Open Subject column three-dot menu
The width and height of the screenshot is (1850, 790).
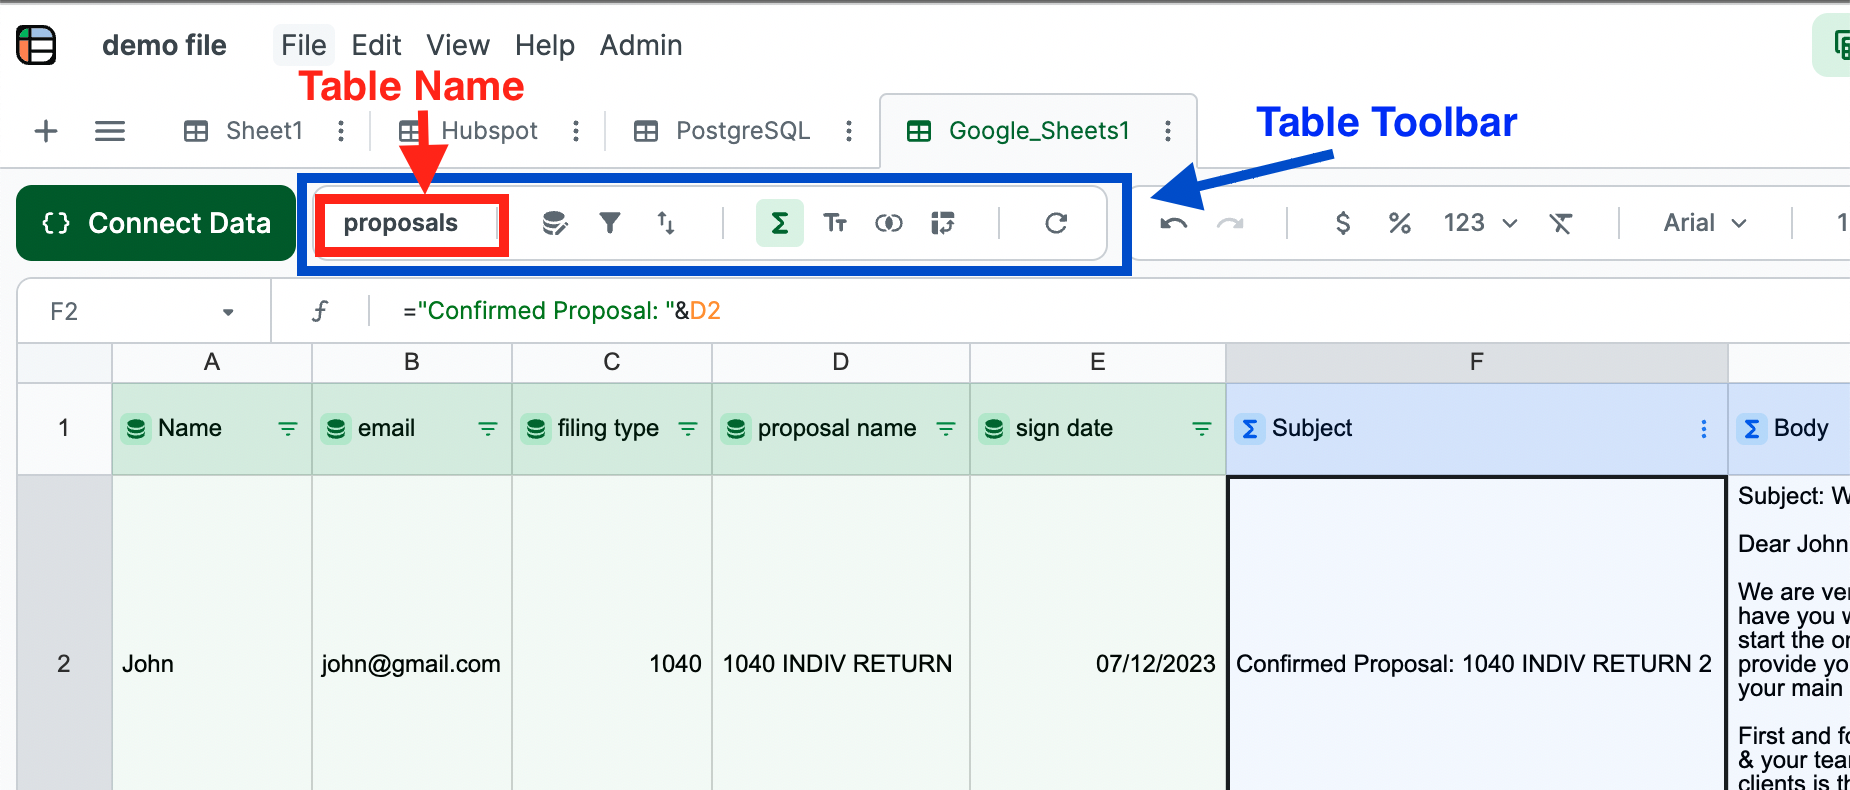pos(1704,428)
